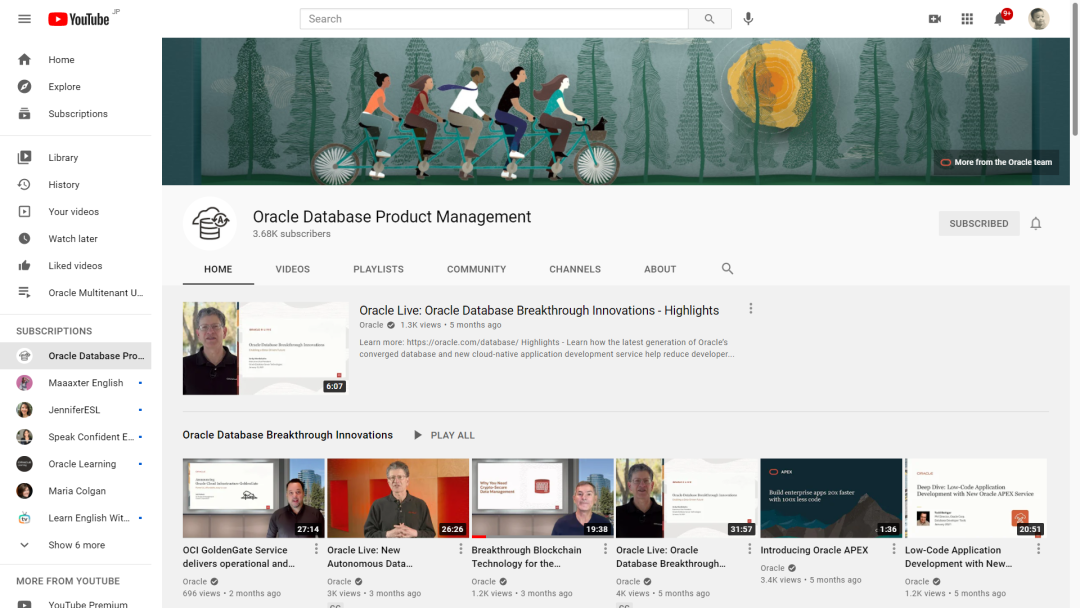
Task: Play Blockchain 19:38 video thumbnail
Action: [543, 498]
